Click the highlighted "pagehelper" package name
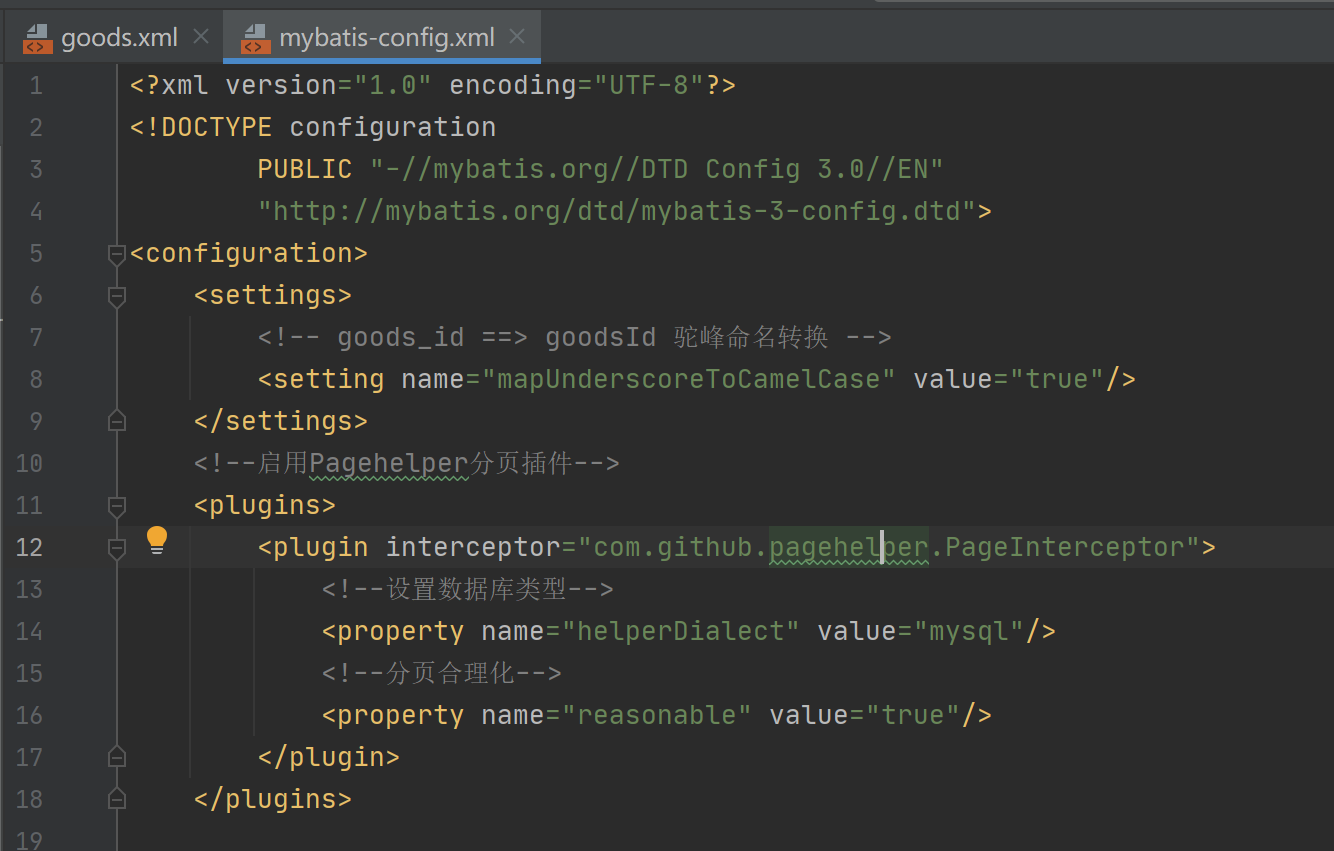Viewport: 1334px width, 851px height. click(x=848, y=548)
